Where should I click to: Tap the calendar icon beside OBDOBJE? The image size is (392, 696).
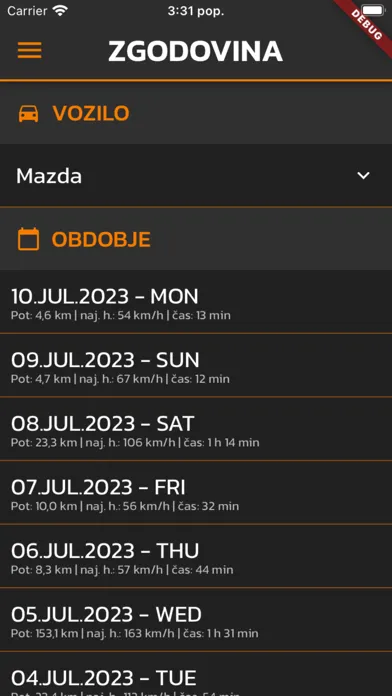[28, 239]
